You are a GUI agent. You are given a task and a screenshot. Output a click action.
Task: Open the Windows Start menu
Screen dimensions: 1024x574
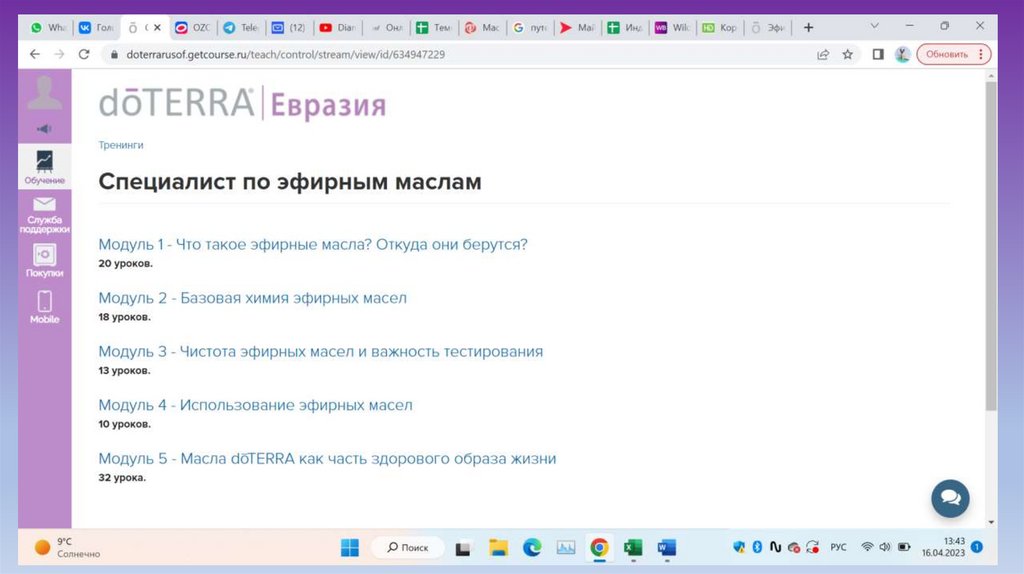pos(350,547)
